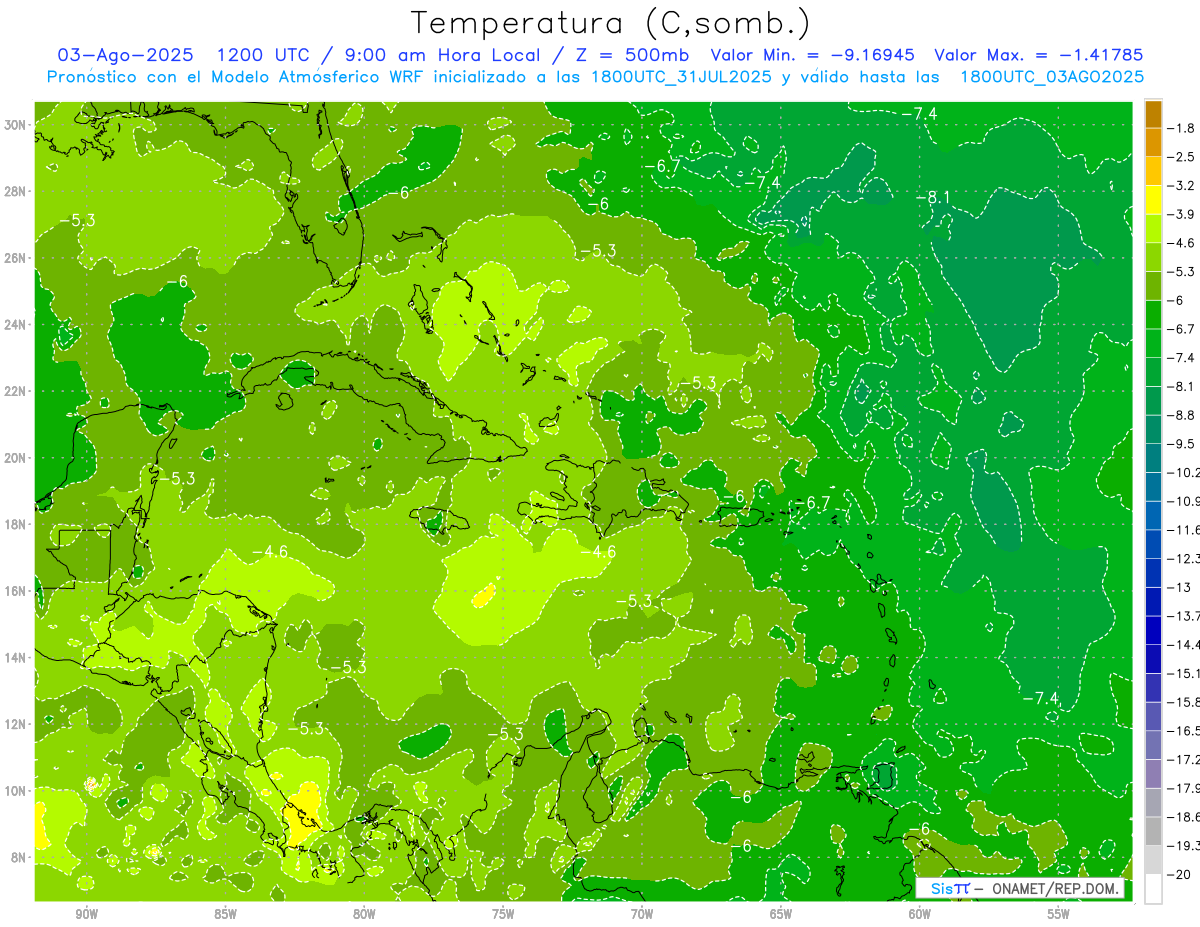This screenshot has height=927, width=1200.
Task: Click the '12N' latitude axis label
Action: pos(16,724)
